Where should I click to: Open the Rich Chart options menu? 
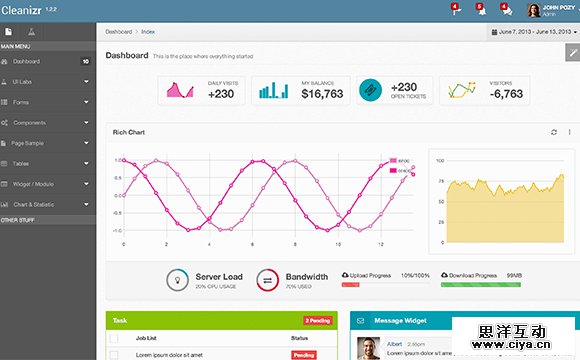pyautogui.click(x=570, y=132)
